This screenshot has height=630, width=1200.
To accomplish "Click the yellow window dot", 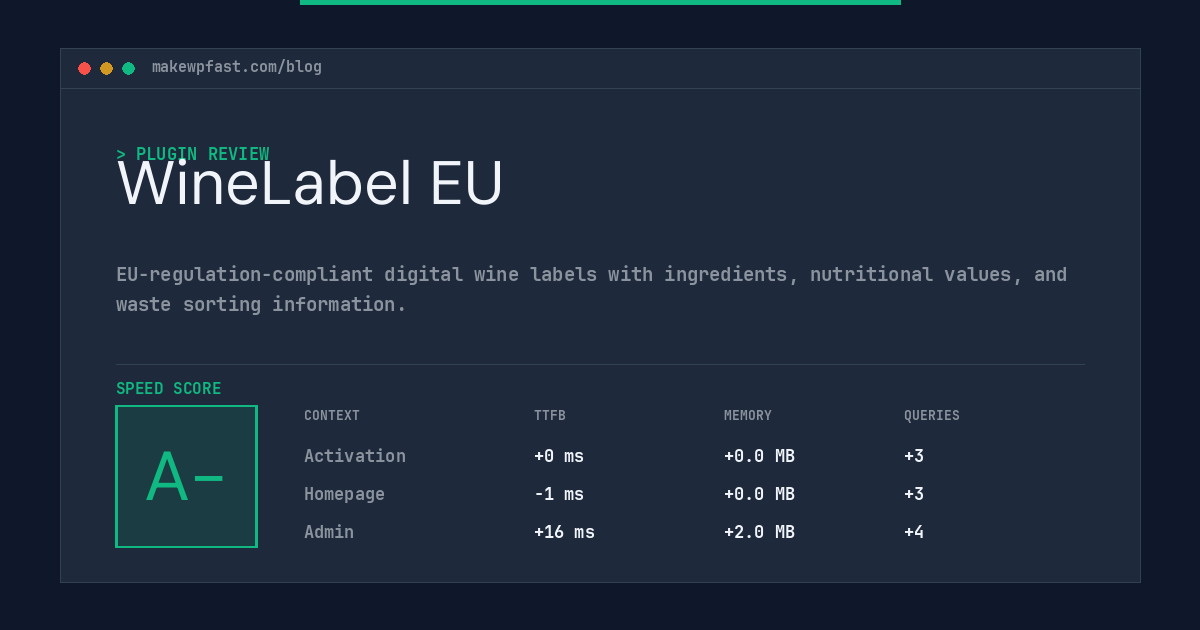I will 106,68.
